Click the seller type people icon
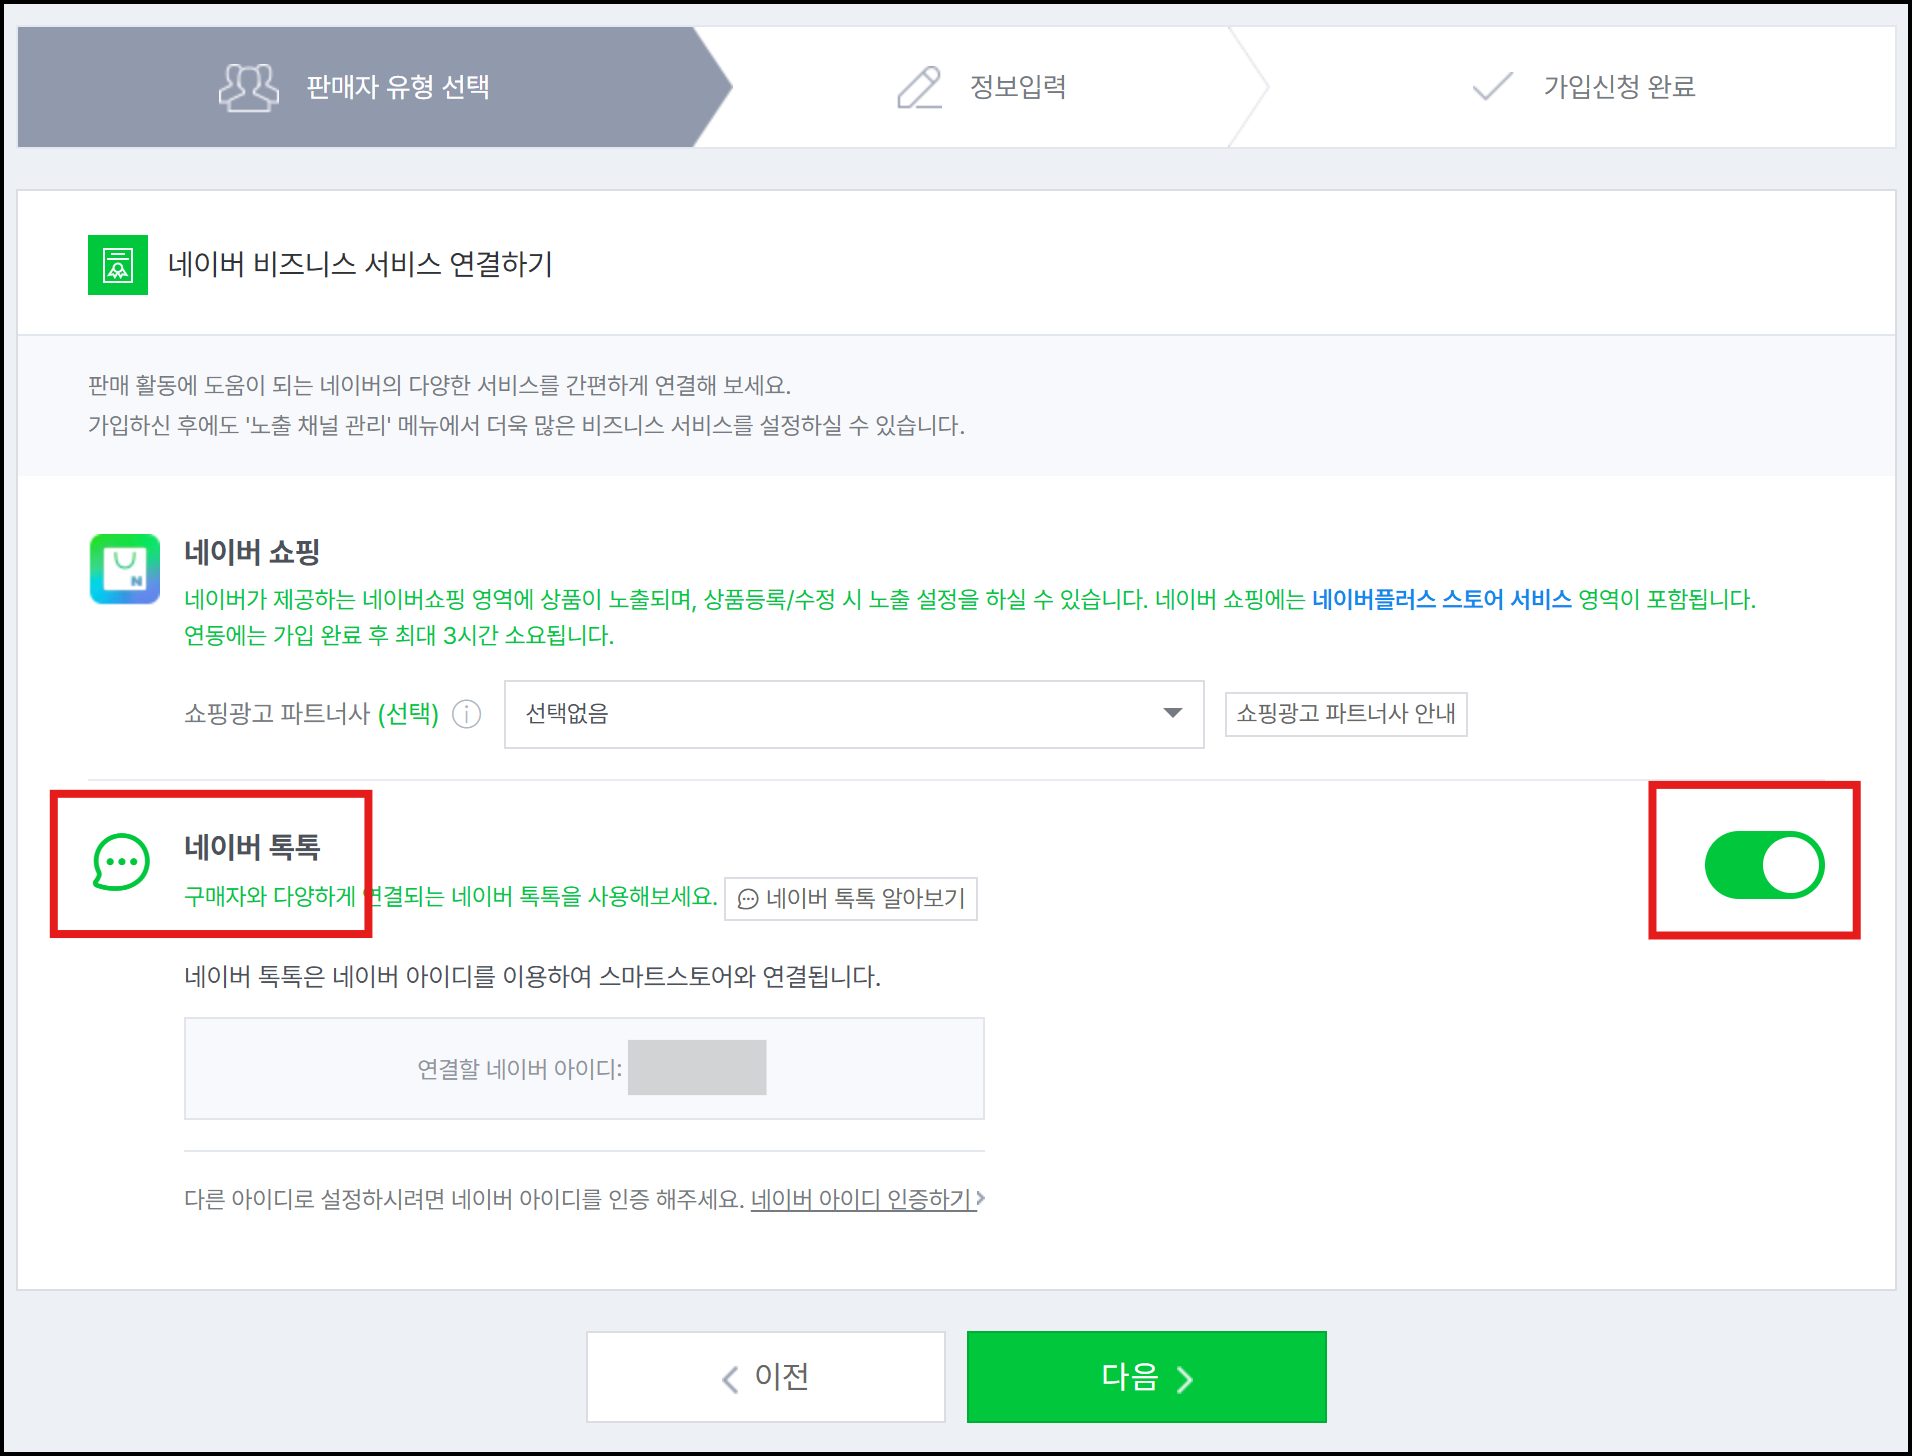The image size is (1912, 1456). point(248,88)
